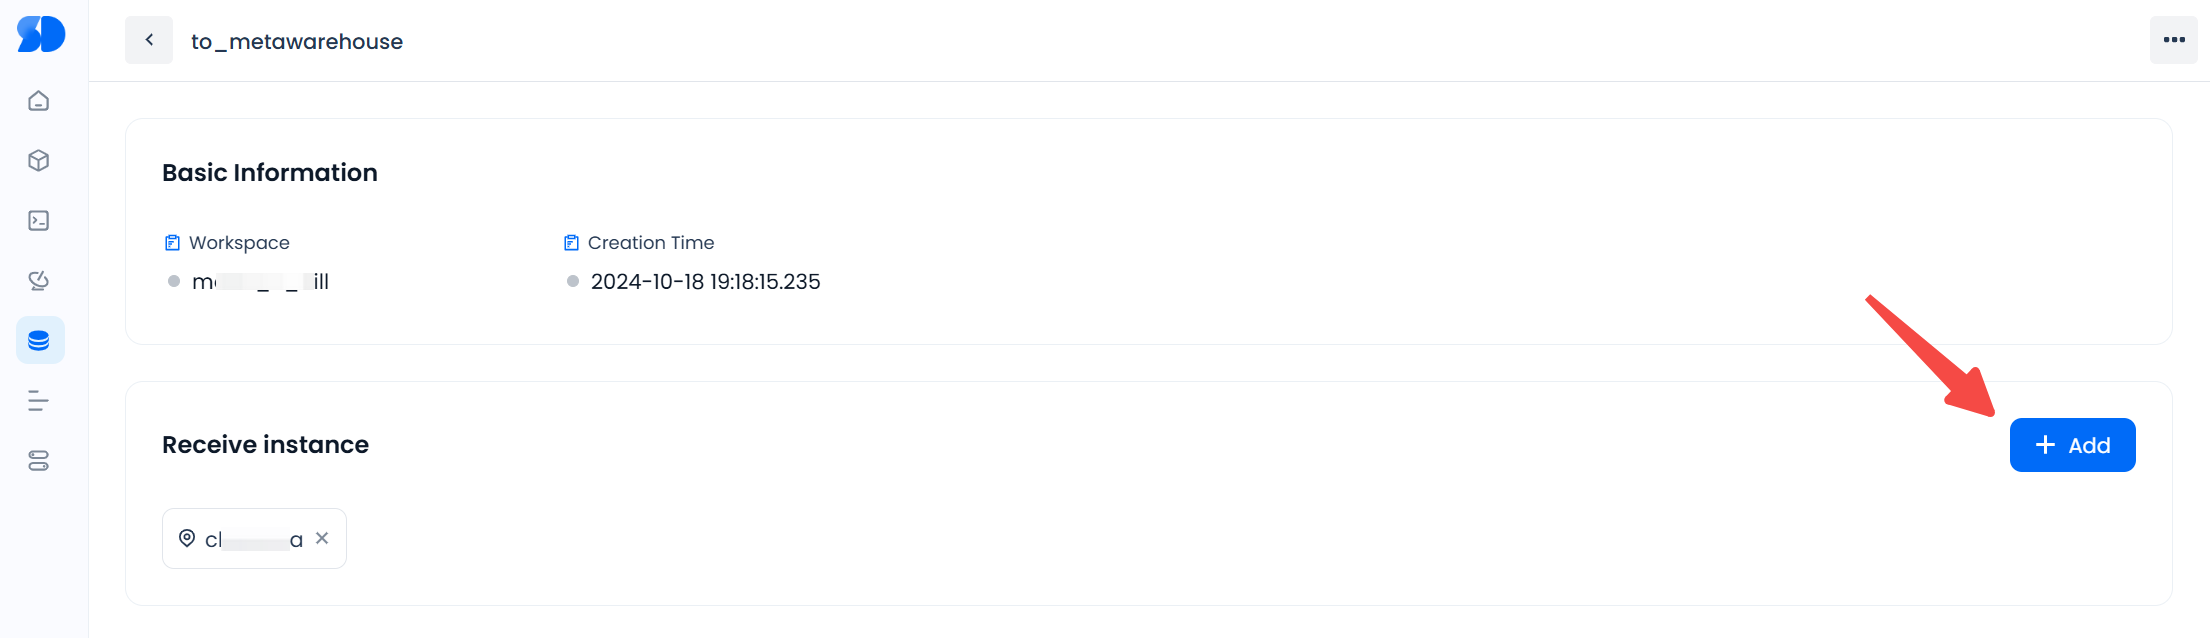2210x638 pixels.
Task: Select the highlighted database sidebar icon
Action: pos(40,341)
